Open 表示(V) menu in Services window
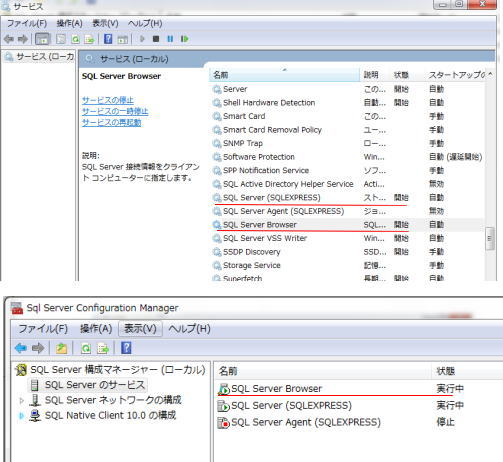This screenshot has width=503, height=462. pyautogui.click(x=105, y=23)
